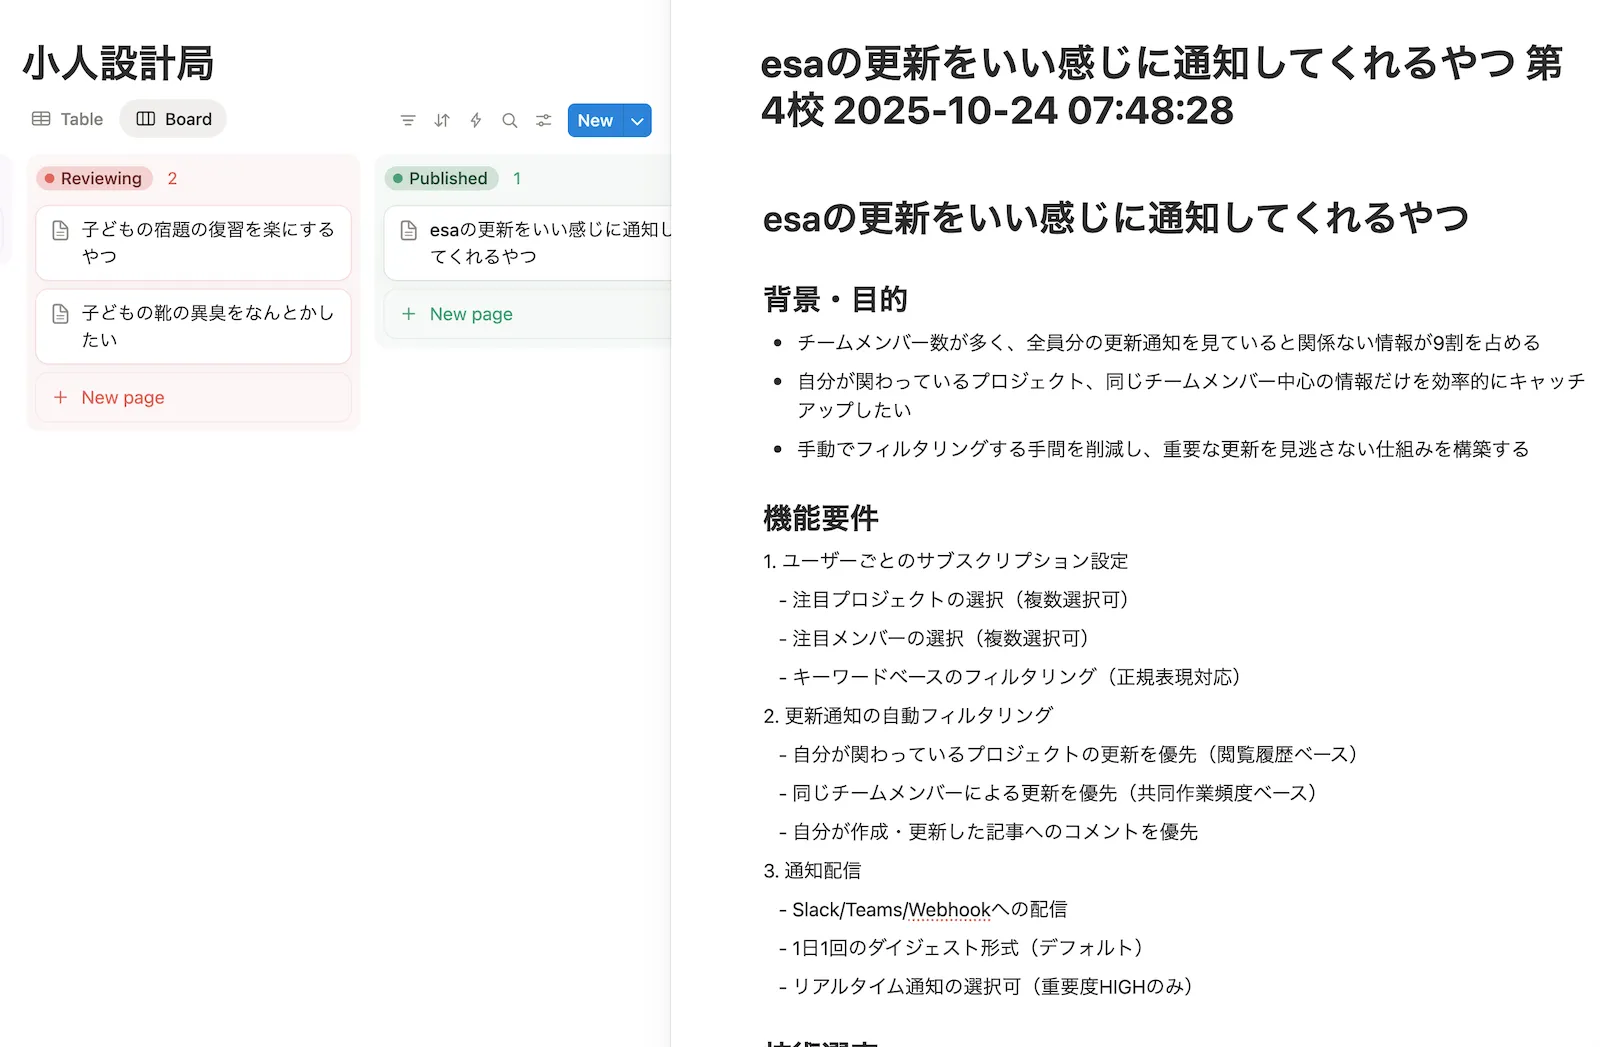The width and height of the screenshot is (1600, 1047).
Task: Switch to the Table view tab
Action: tap(68, 119)
